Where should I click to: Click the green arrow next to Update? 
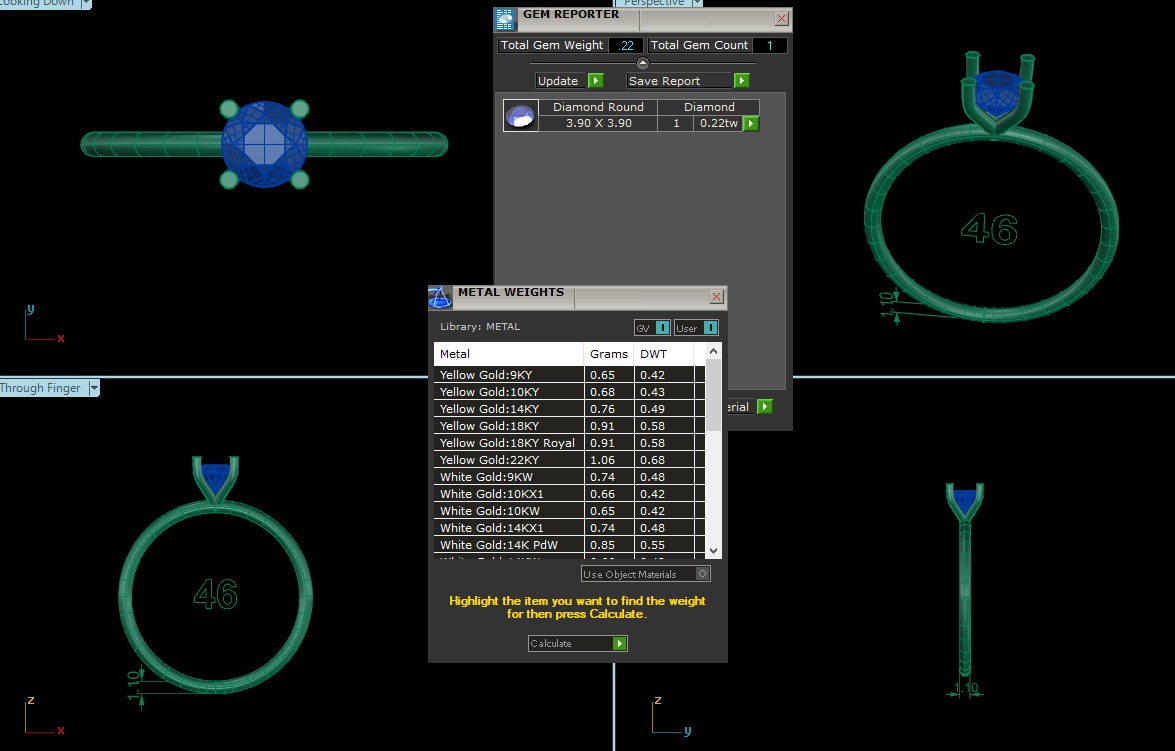[595, 81]
